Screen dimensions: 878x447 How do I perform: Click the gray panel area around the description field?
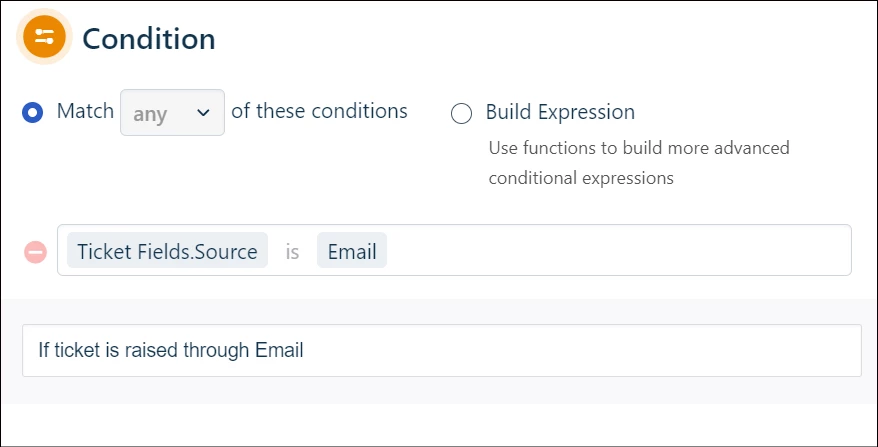pyautogui.click(x=439, y=390)
